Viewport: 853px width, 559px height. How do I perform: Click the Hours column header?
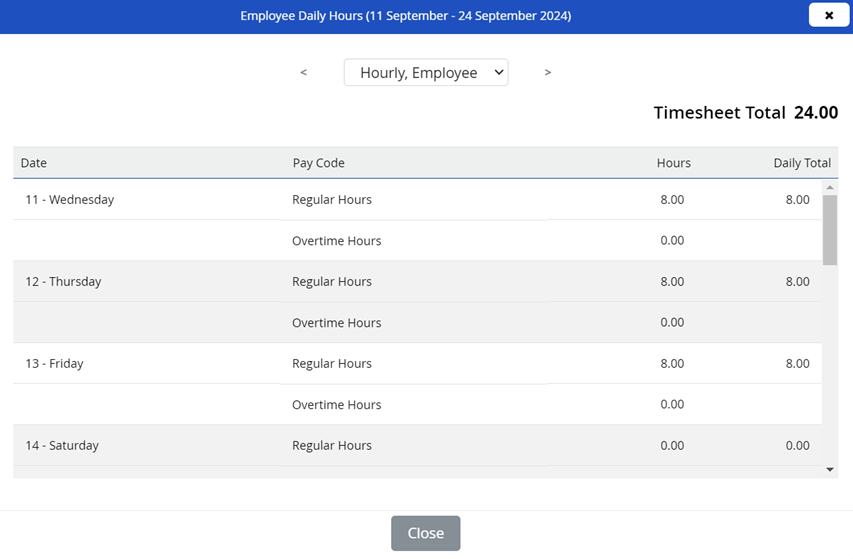[x=673, y=163]
